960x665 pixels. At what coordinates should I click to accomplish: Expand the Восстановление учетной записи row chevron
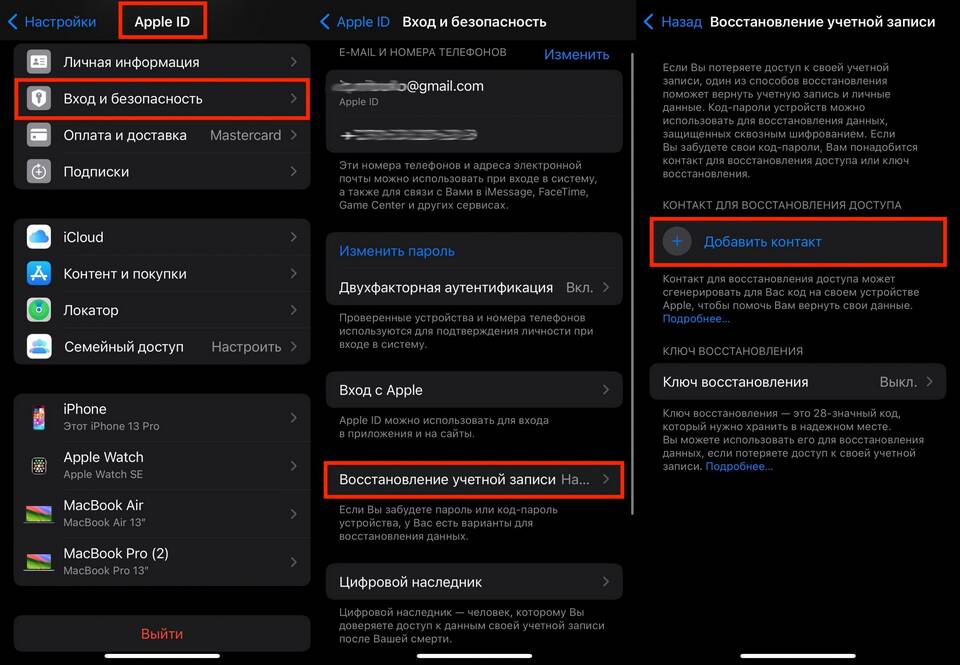[606, 479]
